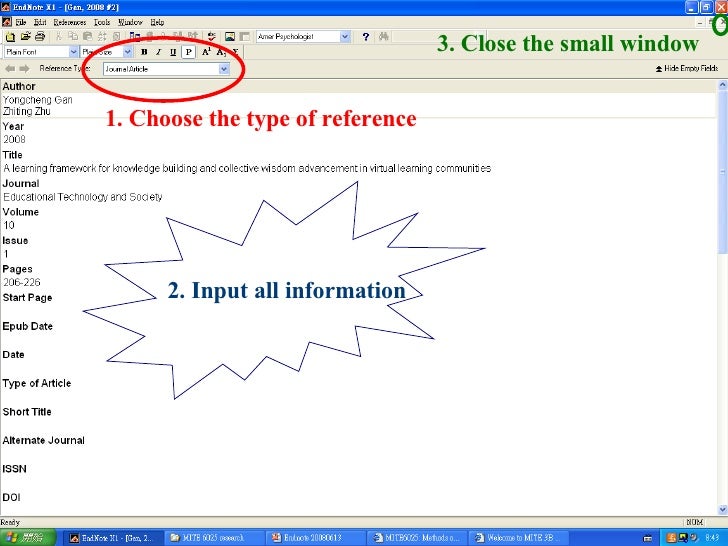728x546 pixels.
Task: Click the ISSN field label
Action: tap(14, 469)
